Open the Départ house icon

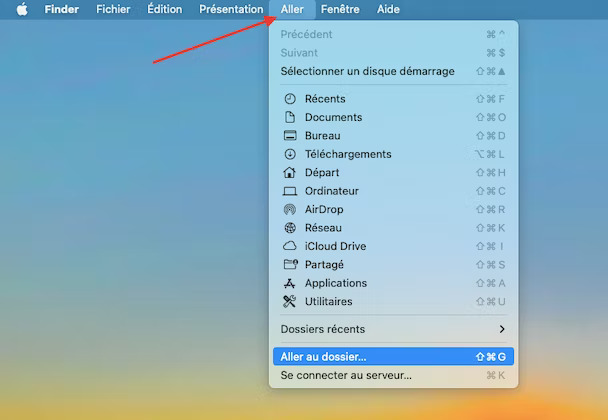290,172
